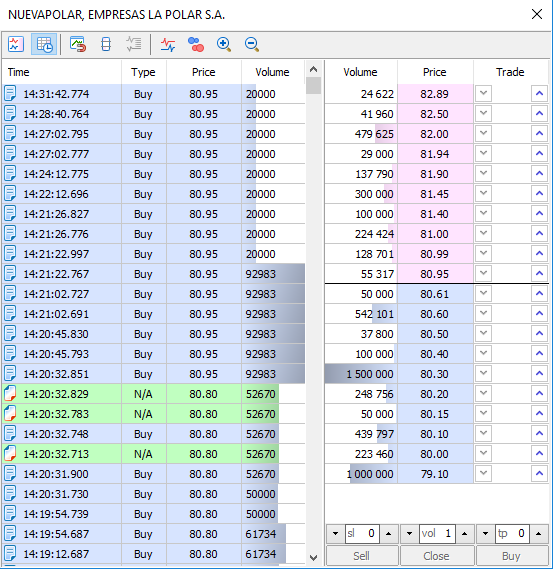Click the Time & Sales Price column header

[x=204, y=72]
